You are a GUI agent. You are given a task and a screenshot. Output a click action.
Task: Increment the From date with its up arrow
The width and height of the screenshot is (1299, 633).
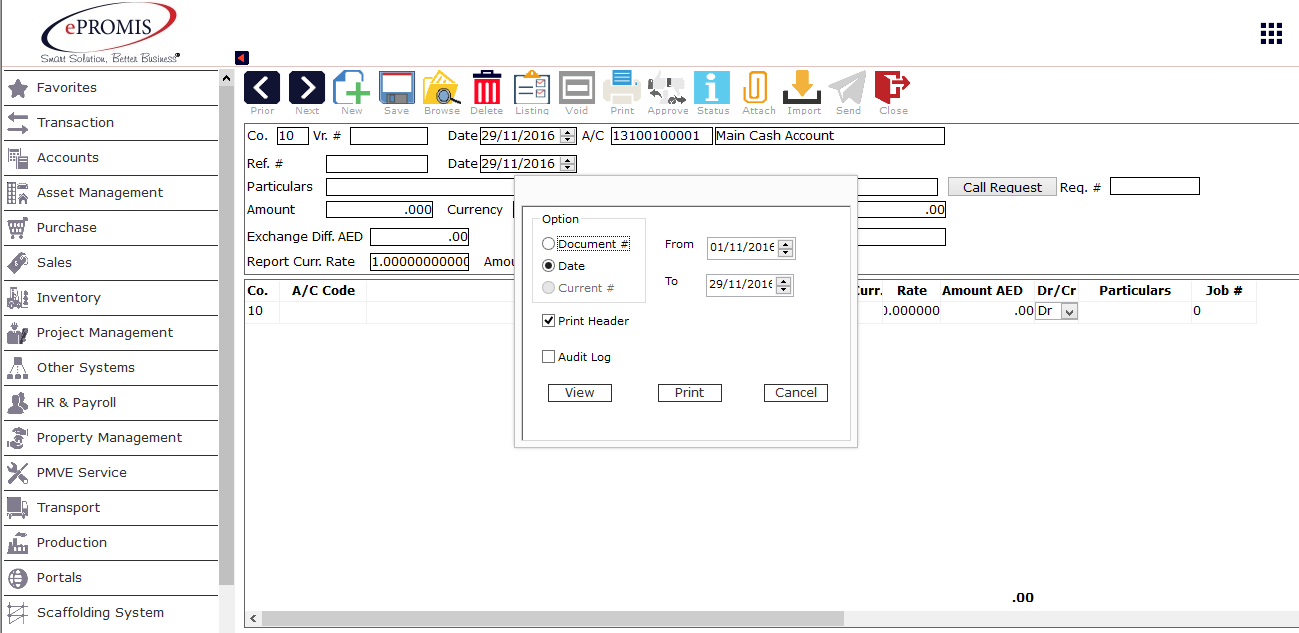787,243
